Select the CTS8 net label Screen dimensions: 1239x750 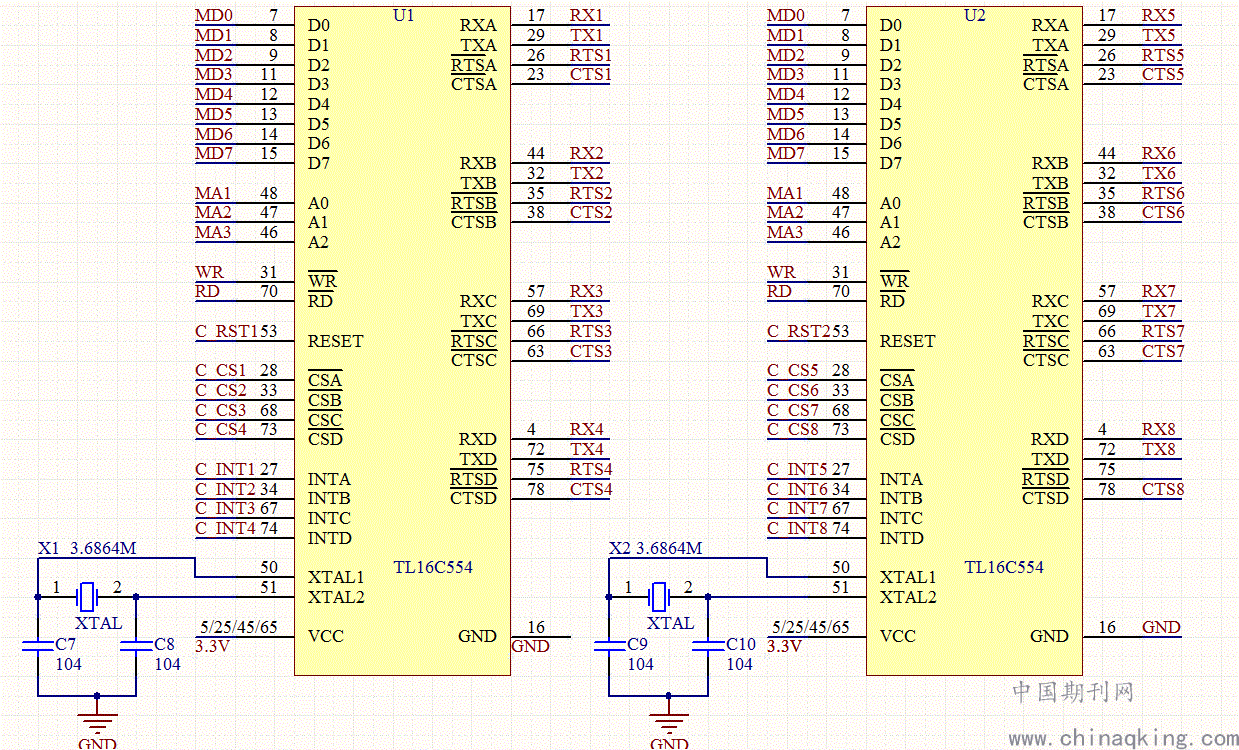pyautogui.click(x=1163, y=489)
